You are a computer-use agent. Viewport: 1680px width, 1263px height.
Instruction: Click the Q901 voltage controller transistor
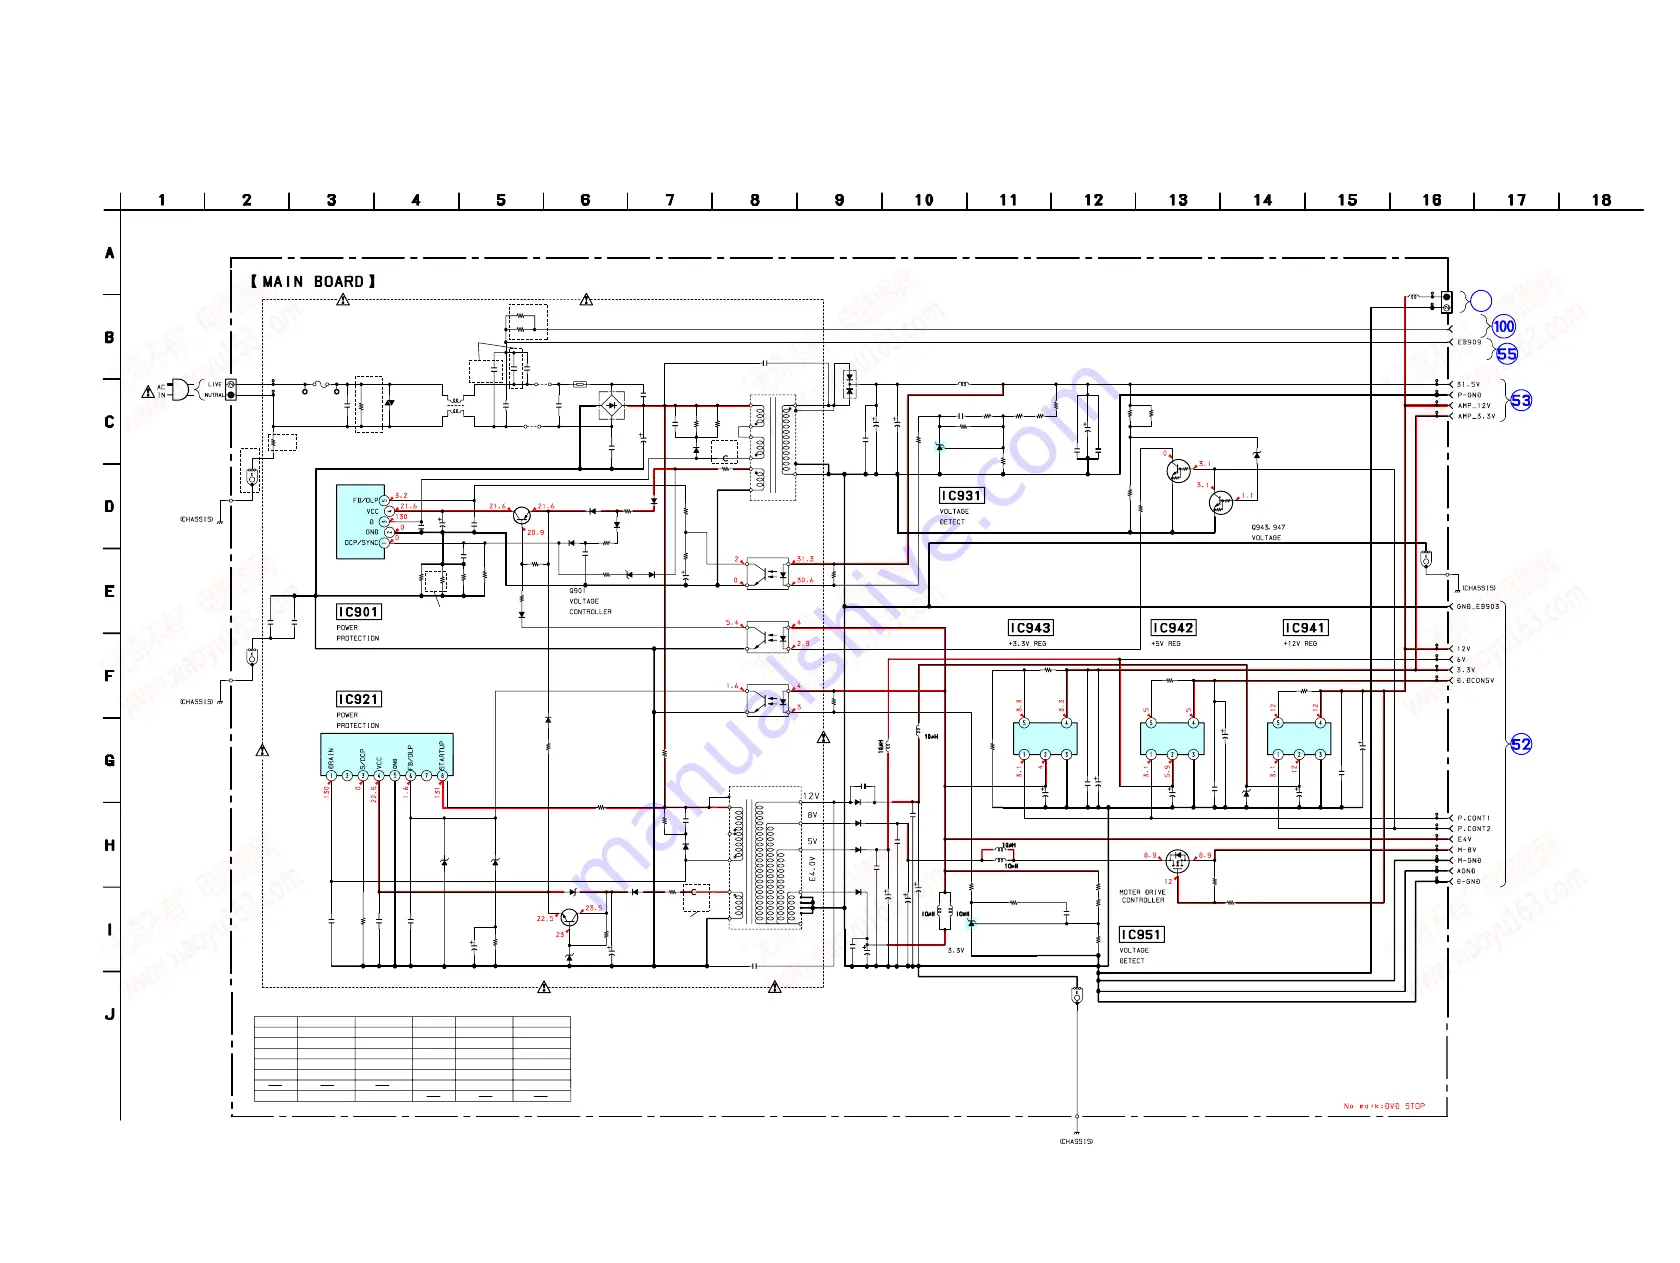pos(521,515)
